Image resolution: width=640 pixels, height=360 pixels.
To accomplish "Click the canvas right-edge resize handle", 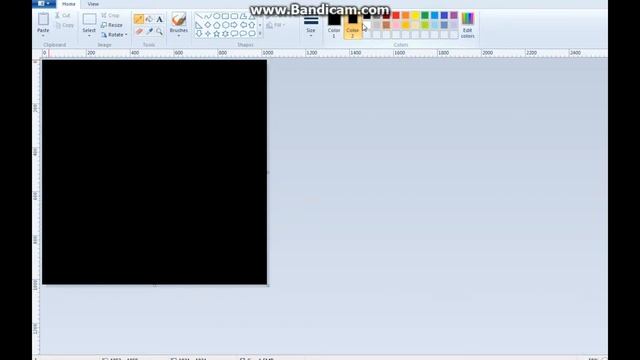I will coord(268,172).
